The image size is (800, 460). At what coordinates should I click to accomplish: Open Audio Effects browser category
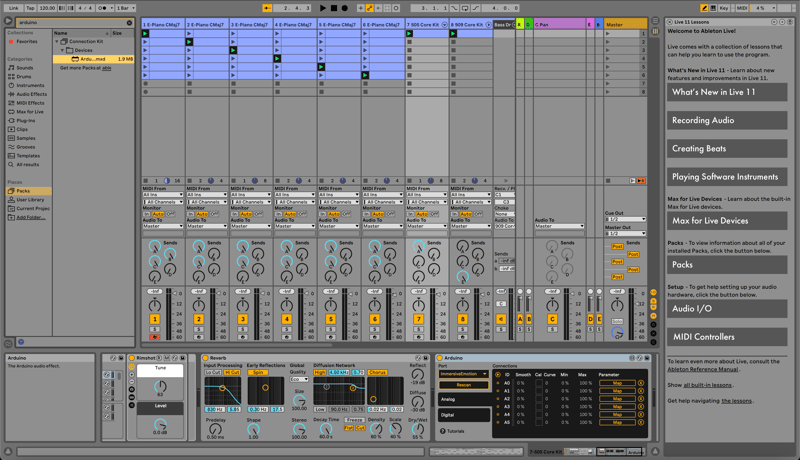pyautogui.click(x=30, y=94)
